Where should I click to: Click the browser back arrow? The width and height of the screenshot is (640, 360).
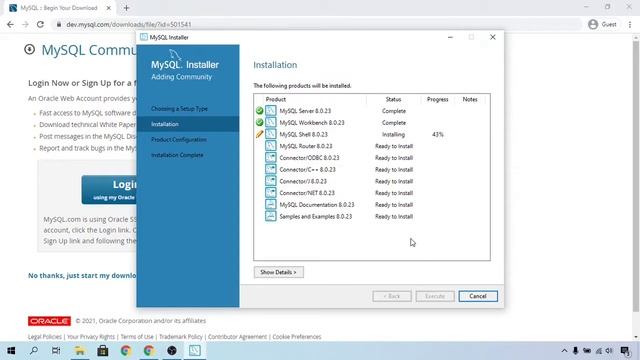click(x=10, y=24)
